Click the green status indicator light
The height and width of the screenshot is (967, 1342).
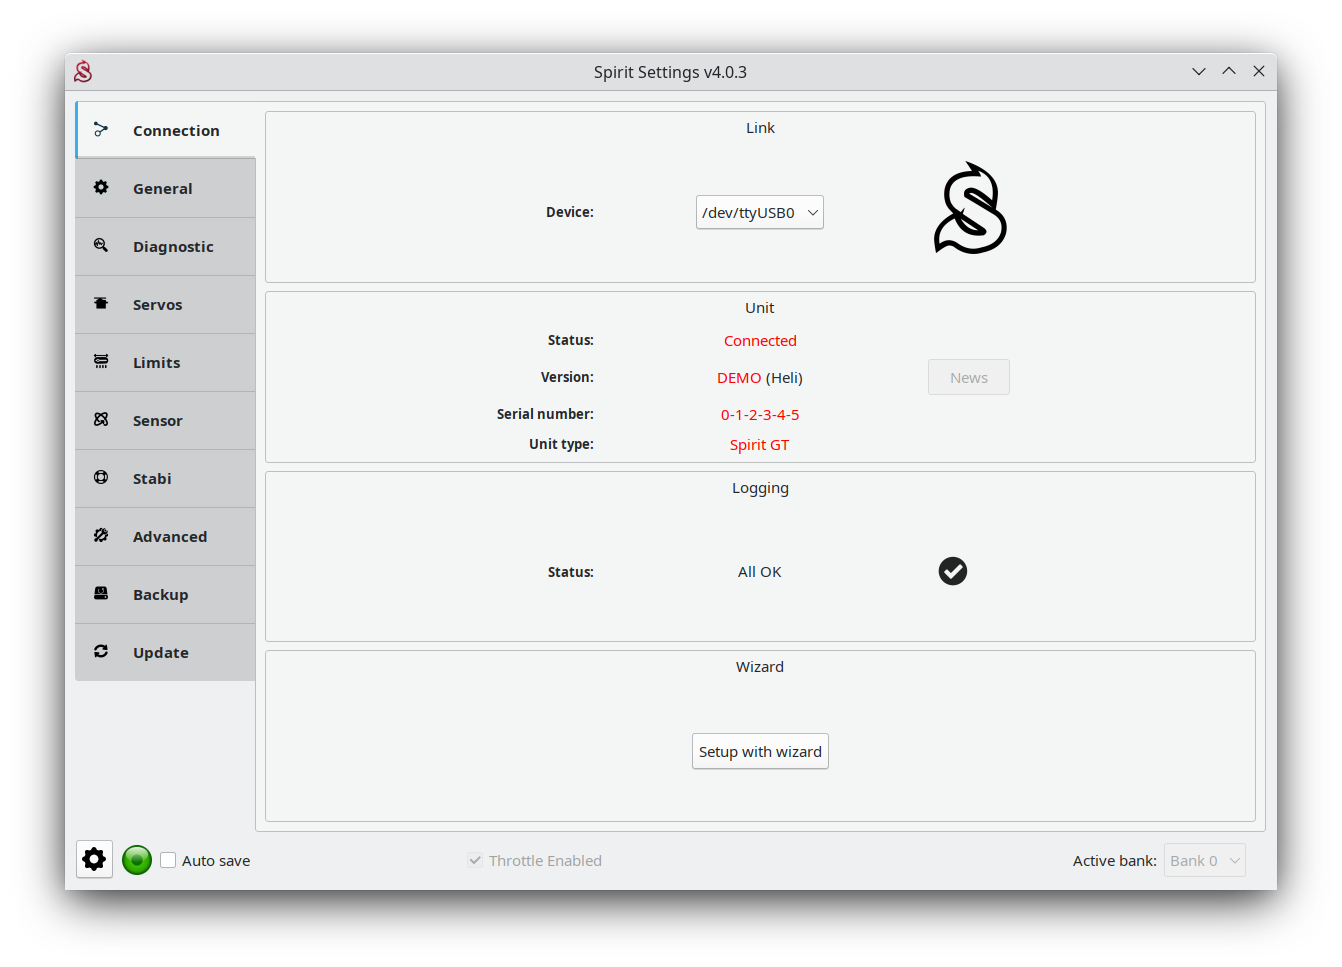(x=137, y=860)
